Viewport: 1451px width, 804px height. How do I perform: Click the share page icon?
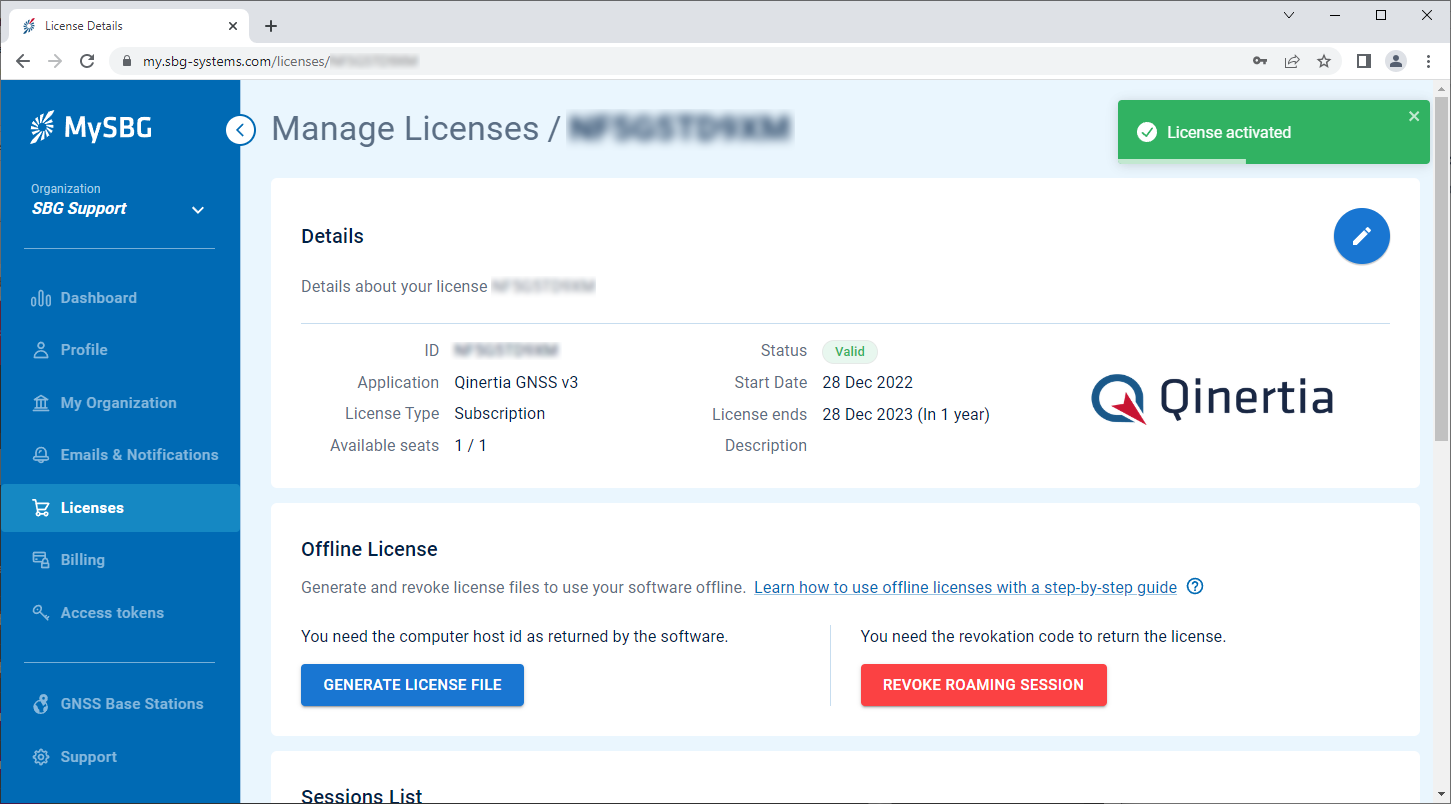pos(1292,61)
